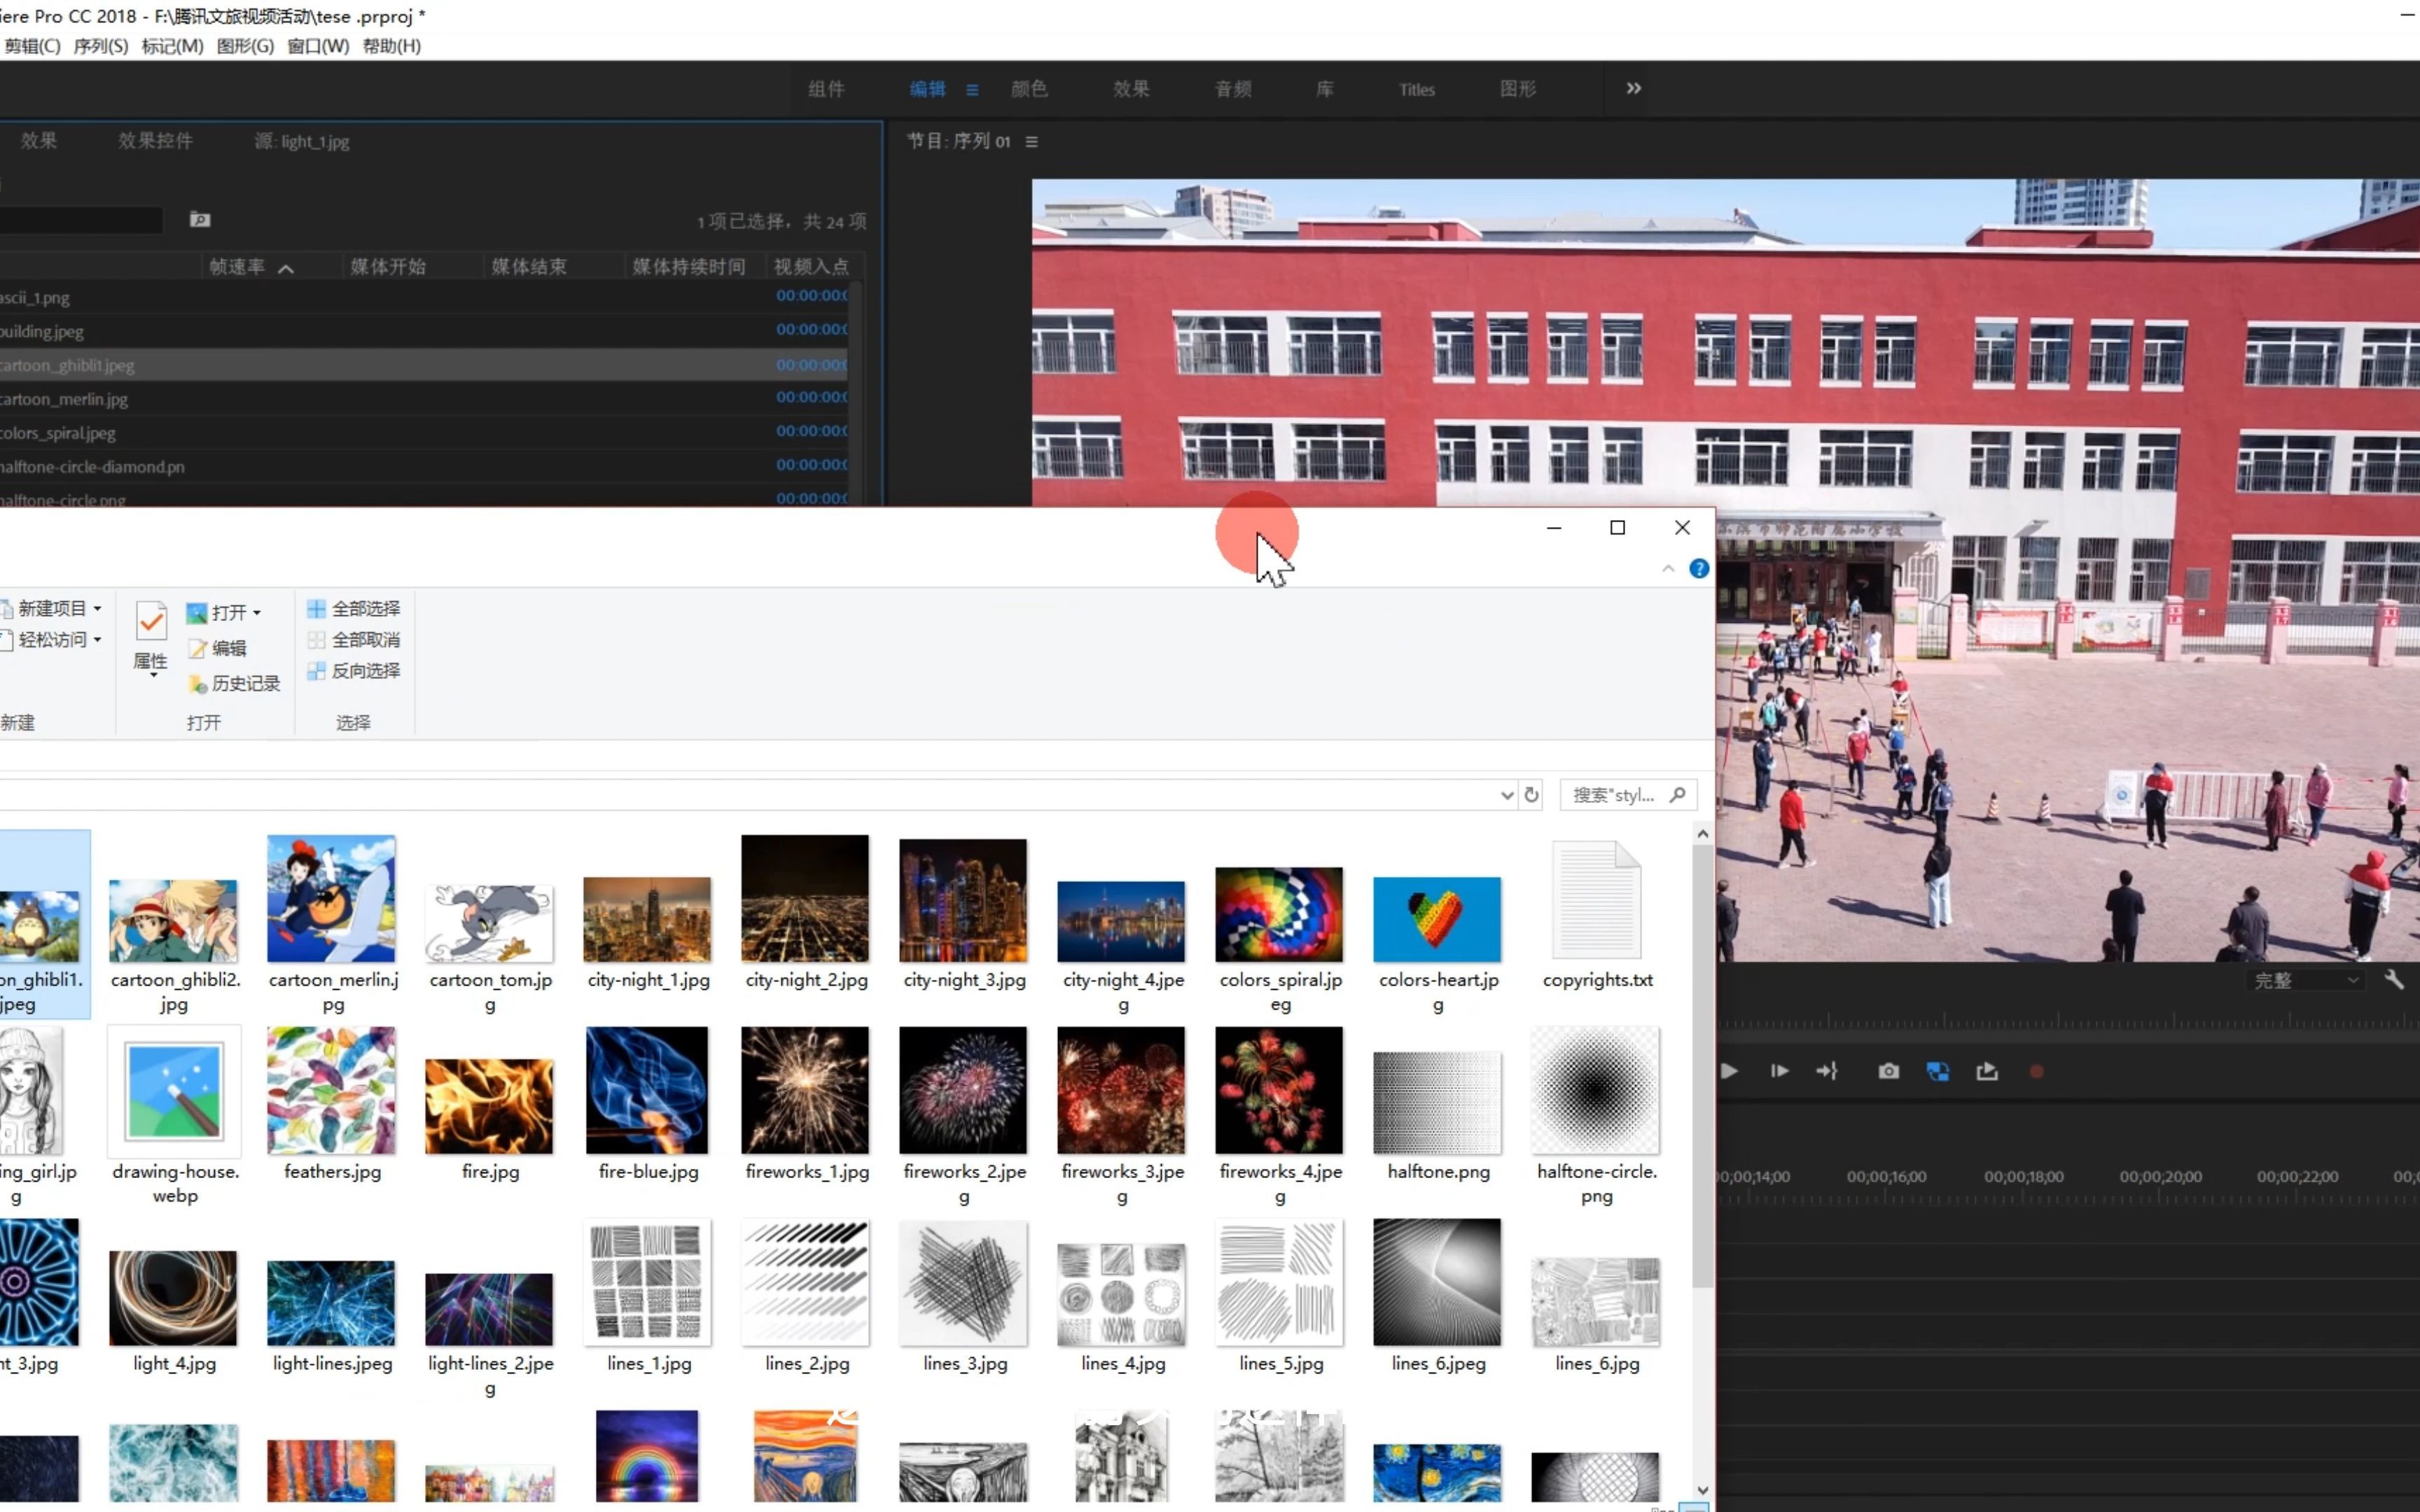
Task: Open 节目 序列 01 panel menu
Action: pyautogui.click(x=1031, y=142)
